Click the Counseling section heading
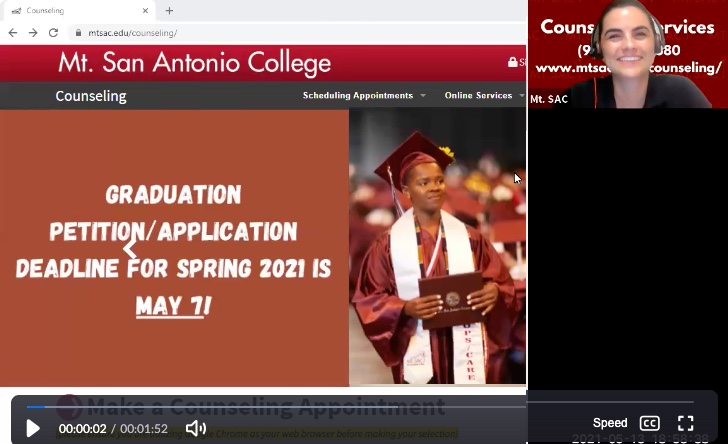Viewport: 728px width, 444px height. (91, 96)
